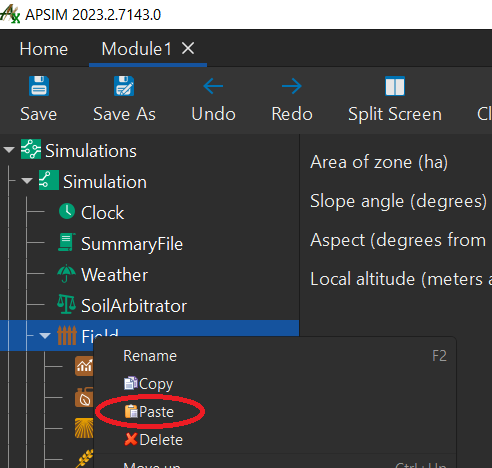Click the Save floppy disk icon
The image size is (492, 468).
pyautogui.click(x=39, y=86)
